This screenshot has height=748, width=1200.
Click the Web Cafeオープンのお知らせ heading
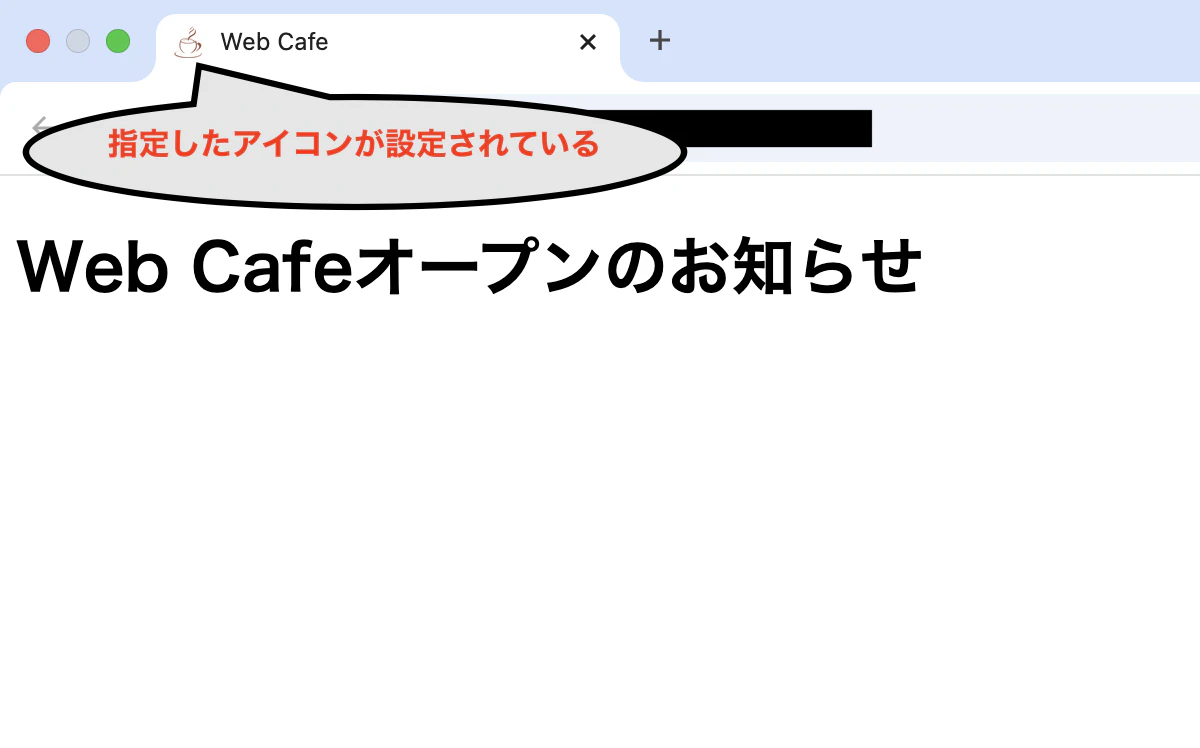(469, 266)
